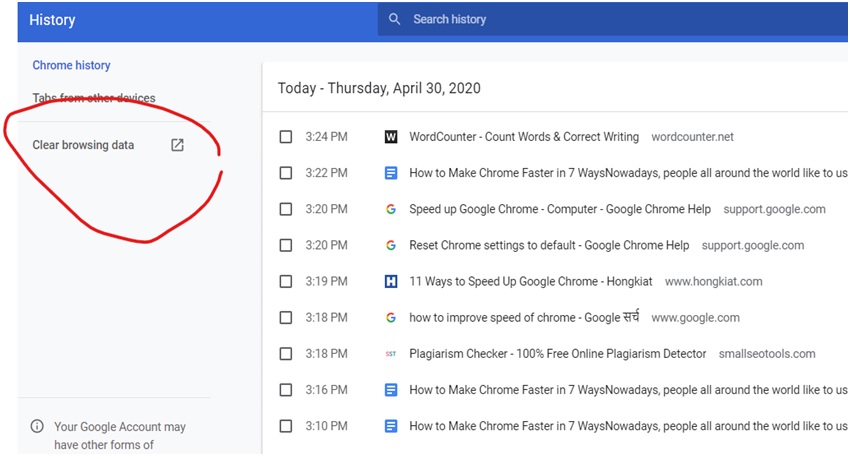Click smallseotools favicon for Plagiarism Checker

point(391,354)
